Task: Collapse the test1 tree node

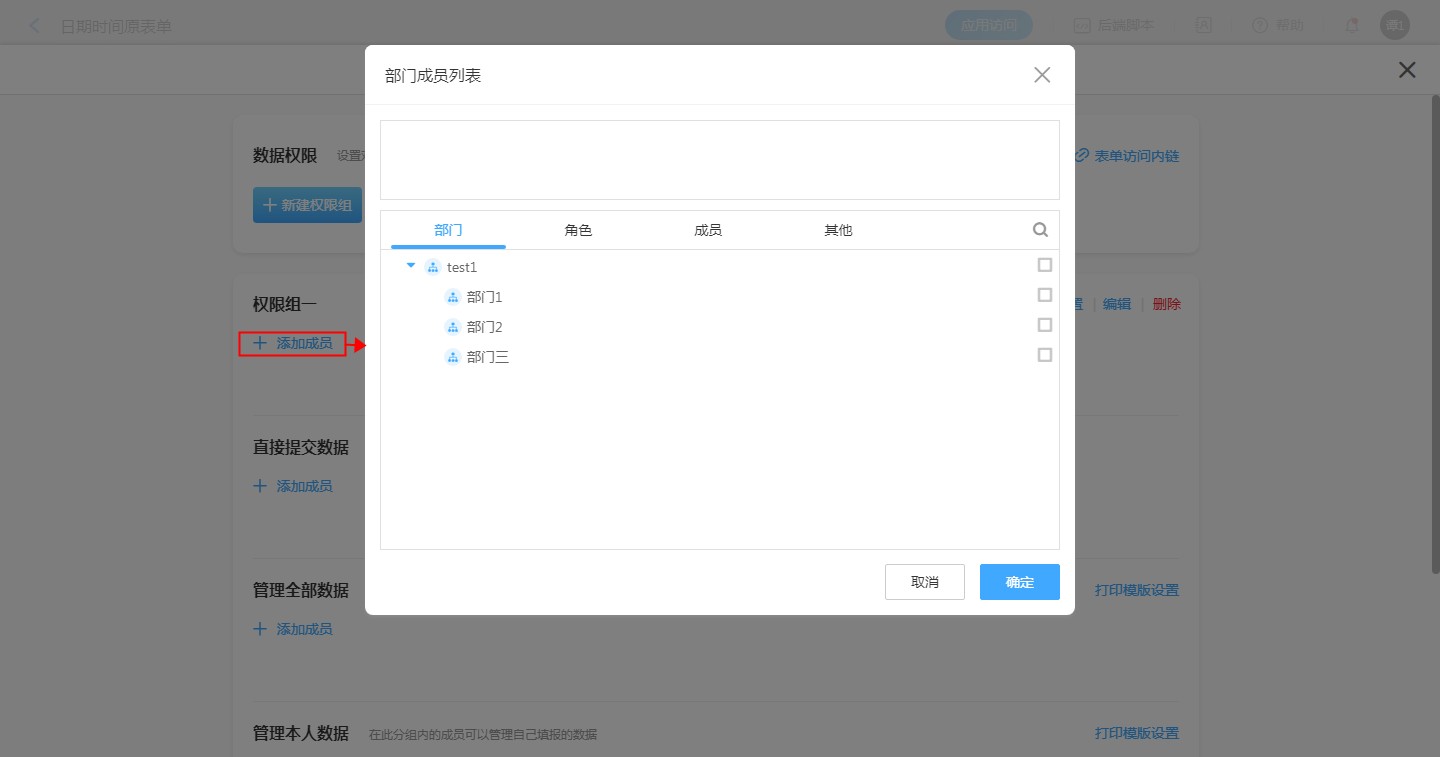Action: click(411, 266)
